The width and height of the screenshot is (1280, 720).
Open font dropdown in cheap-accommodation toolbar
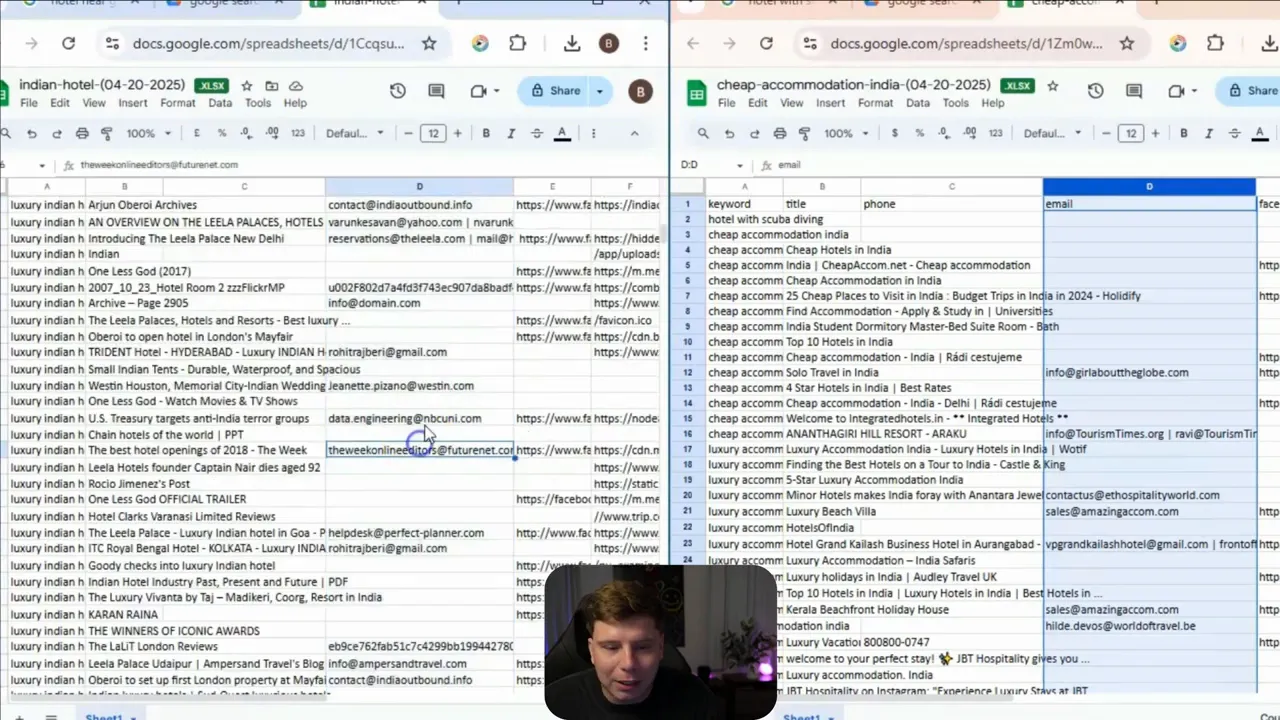[x=1053, y=133]
